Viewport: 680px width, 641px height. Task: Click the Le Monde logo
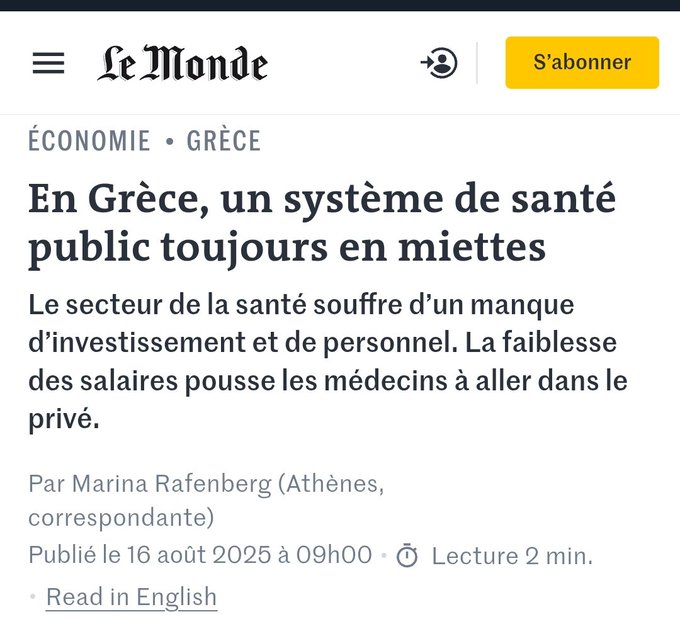click(182, 63)
